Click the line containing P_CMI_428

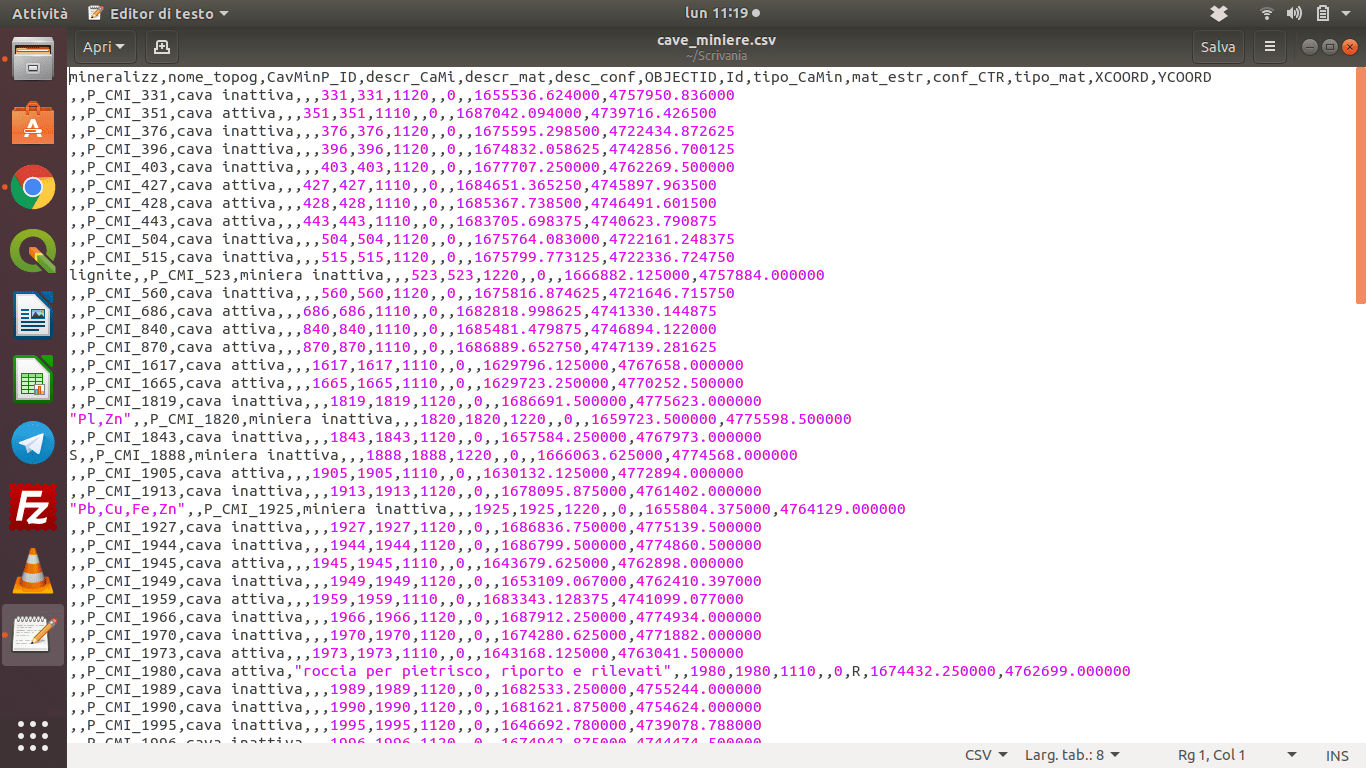click(392, 203)
